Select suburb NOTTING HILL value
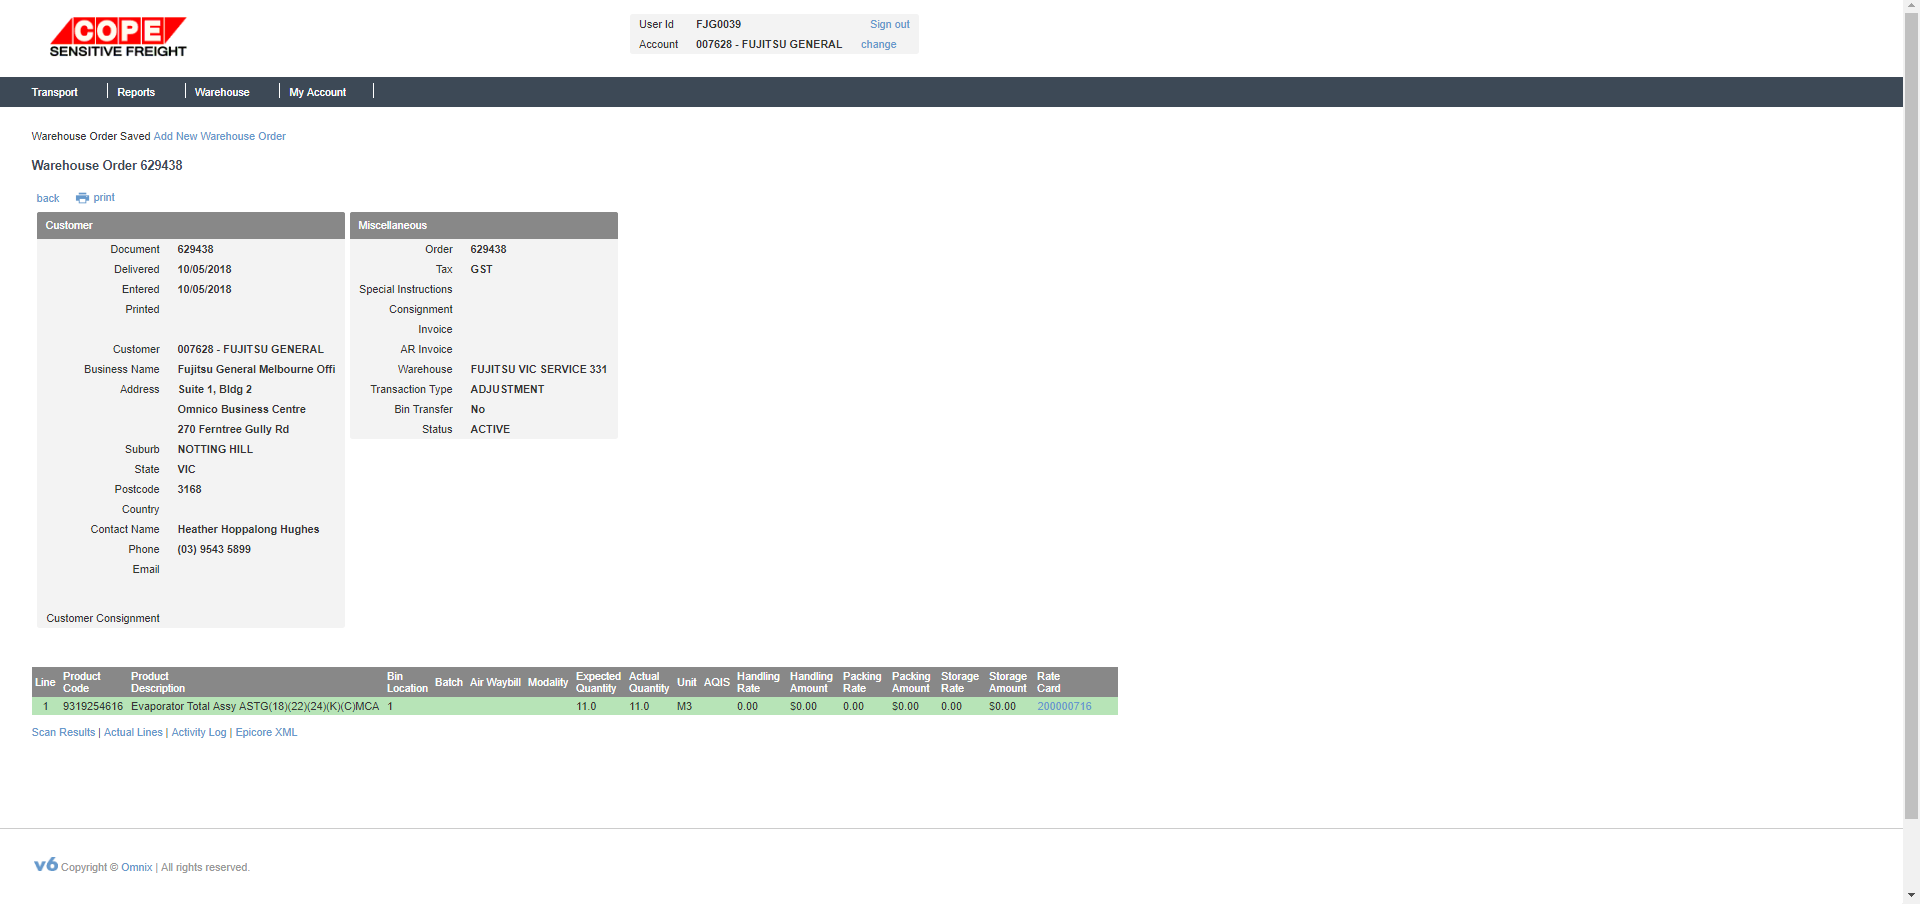Viewport: 1920px width, 904px height. [215, 449]
